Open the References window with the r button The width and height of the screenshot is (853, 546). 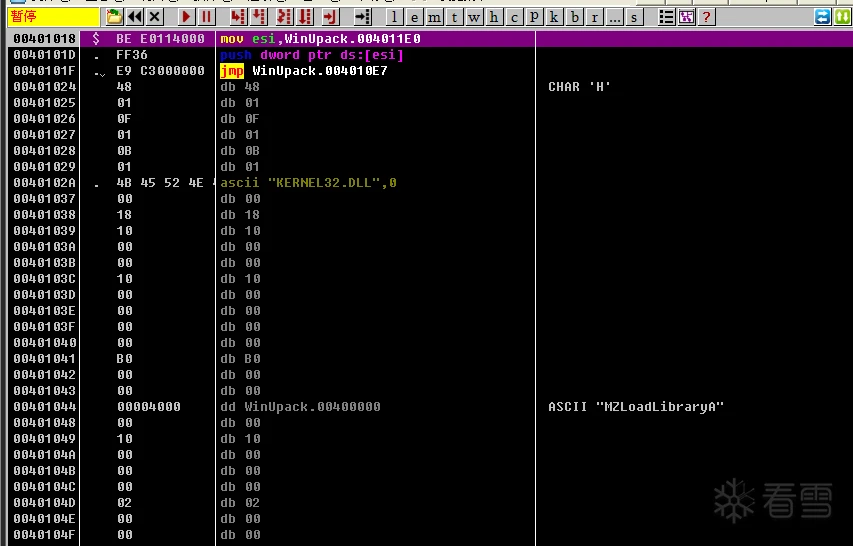[594, 17]
